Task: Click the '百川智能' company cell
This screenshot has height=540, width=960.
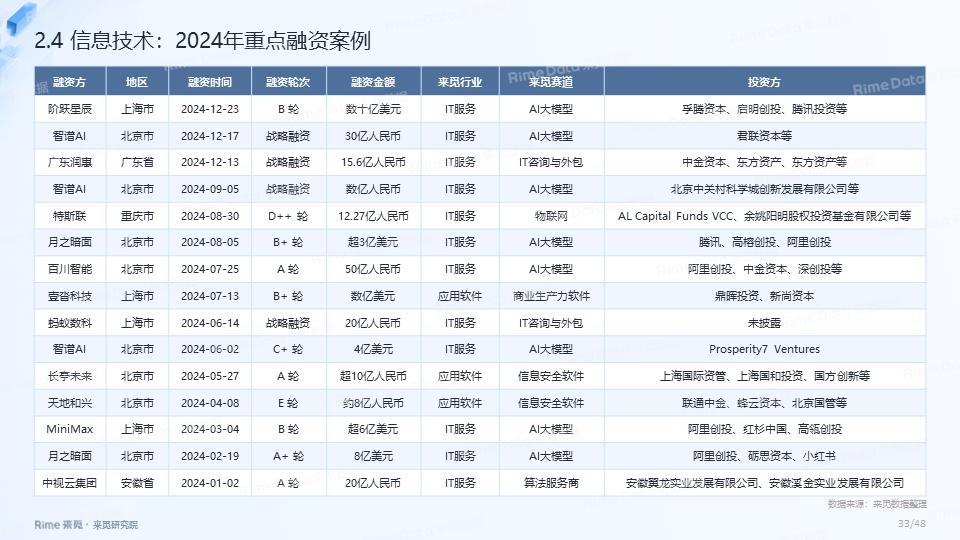Action: pyautogui.click(x=70, y=269)
